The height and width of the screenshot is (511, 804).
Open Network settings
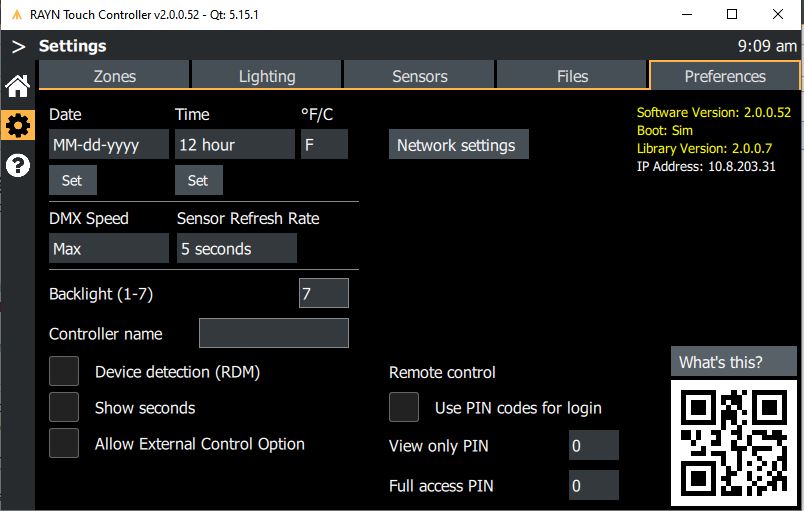(458, 145)
